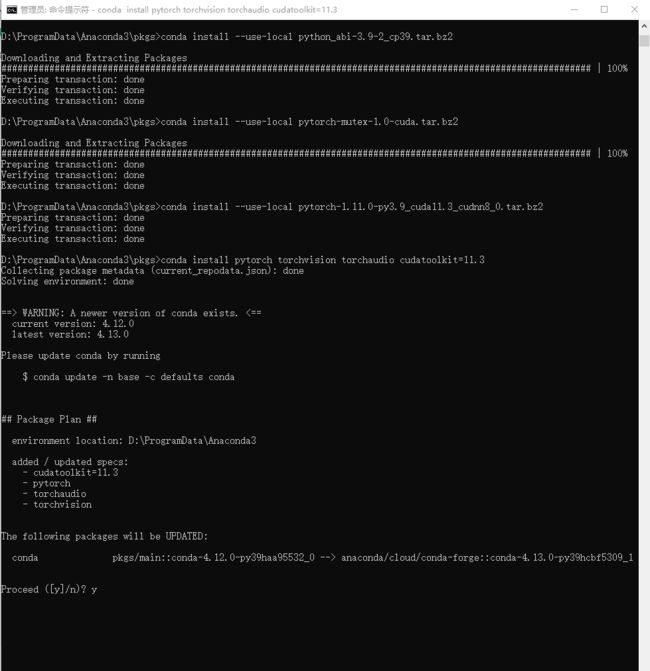Click the environment location D:\ProgramData\Anaconda3 line
Viewport: 650px width, 671px height.
click(134, 441)
